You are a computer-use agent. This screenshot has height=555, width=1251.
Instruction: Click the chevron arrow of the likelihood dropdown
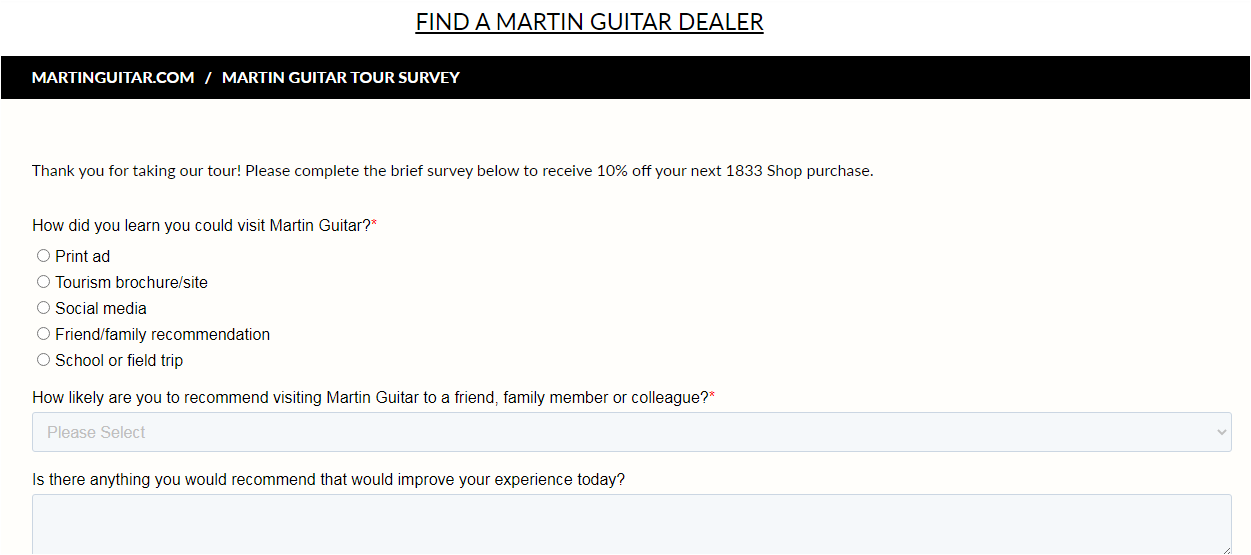coord(1220,432)
